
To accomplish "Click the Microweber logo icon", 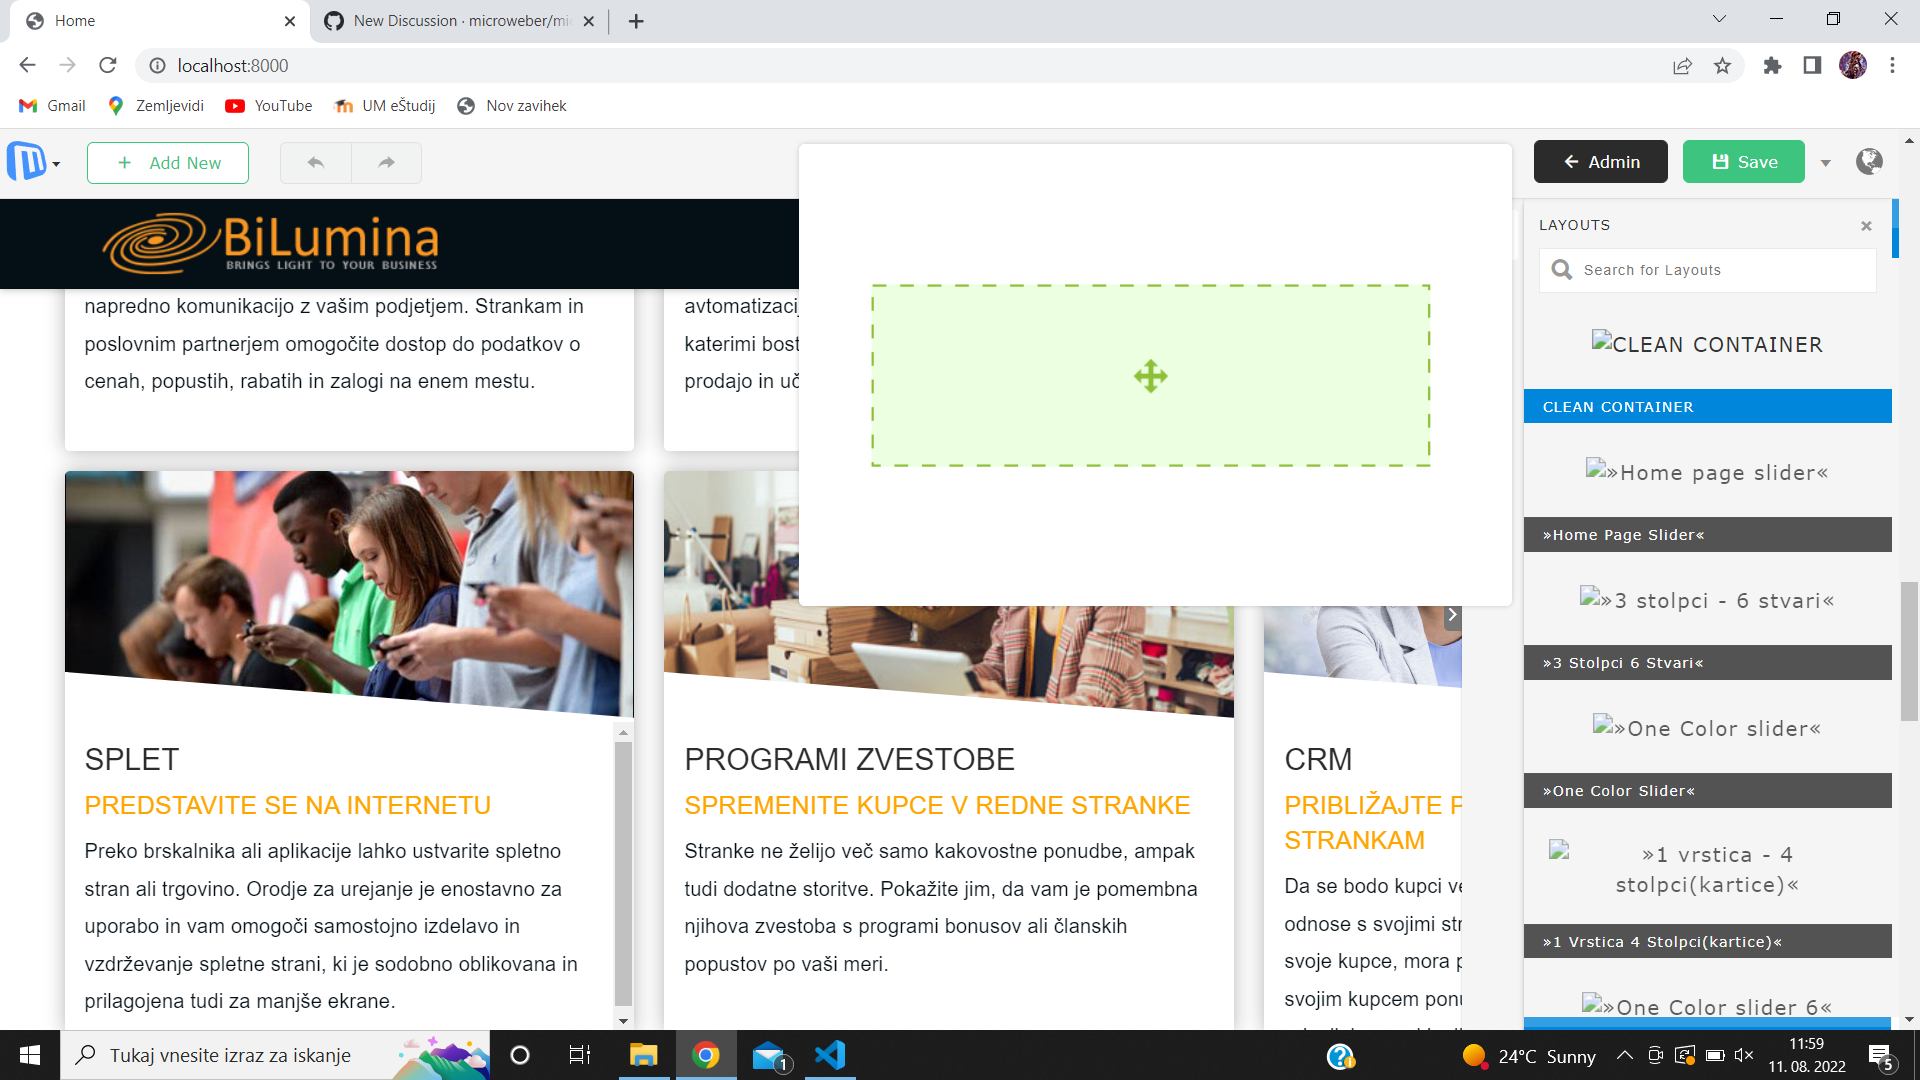I will tap(26, 162).
